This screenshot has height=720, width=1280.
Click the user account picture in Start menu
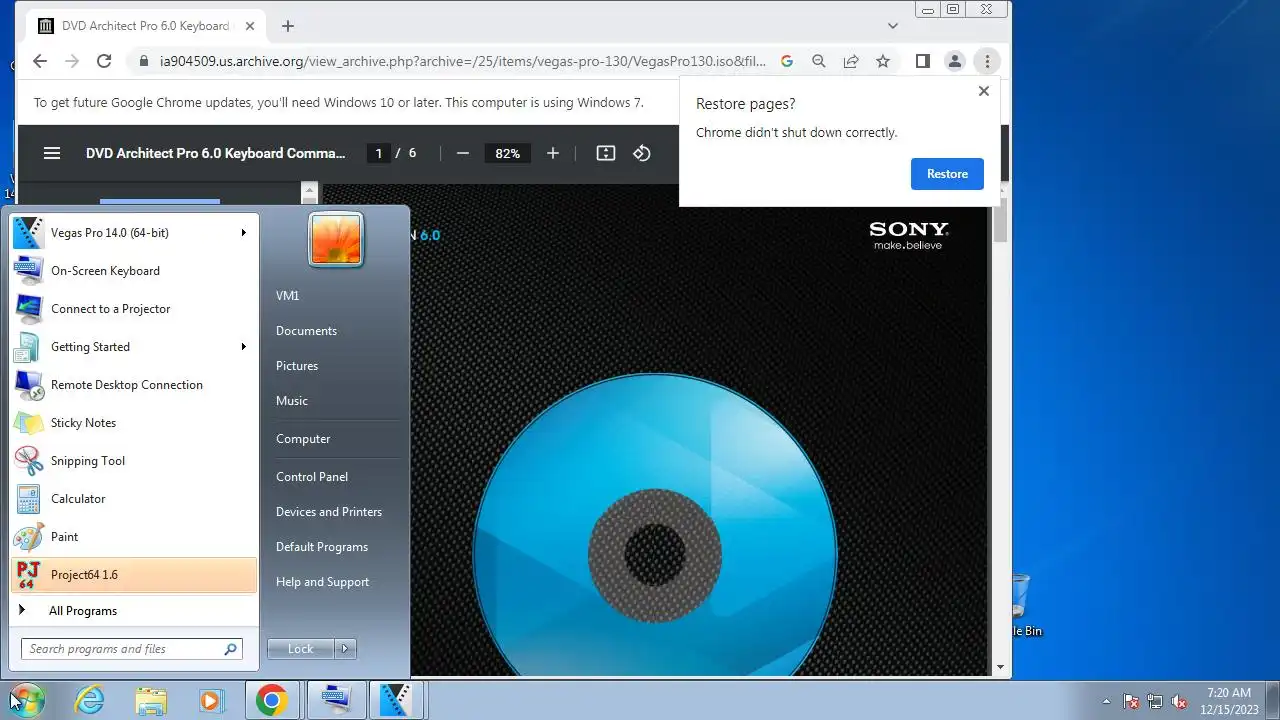tap(336, 240)
